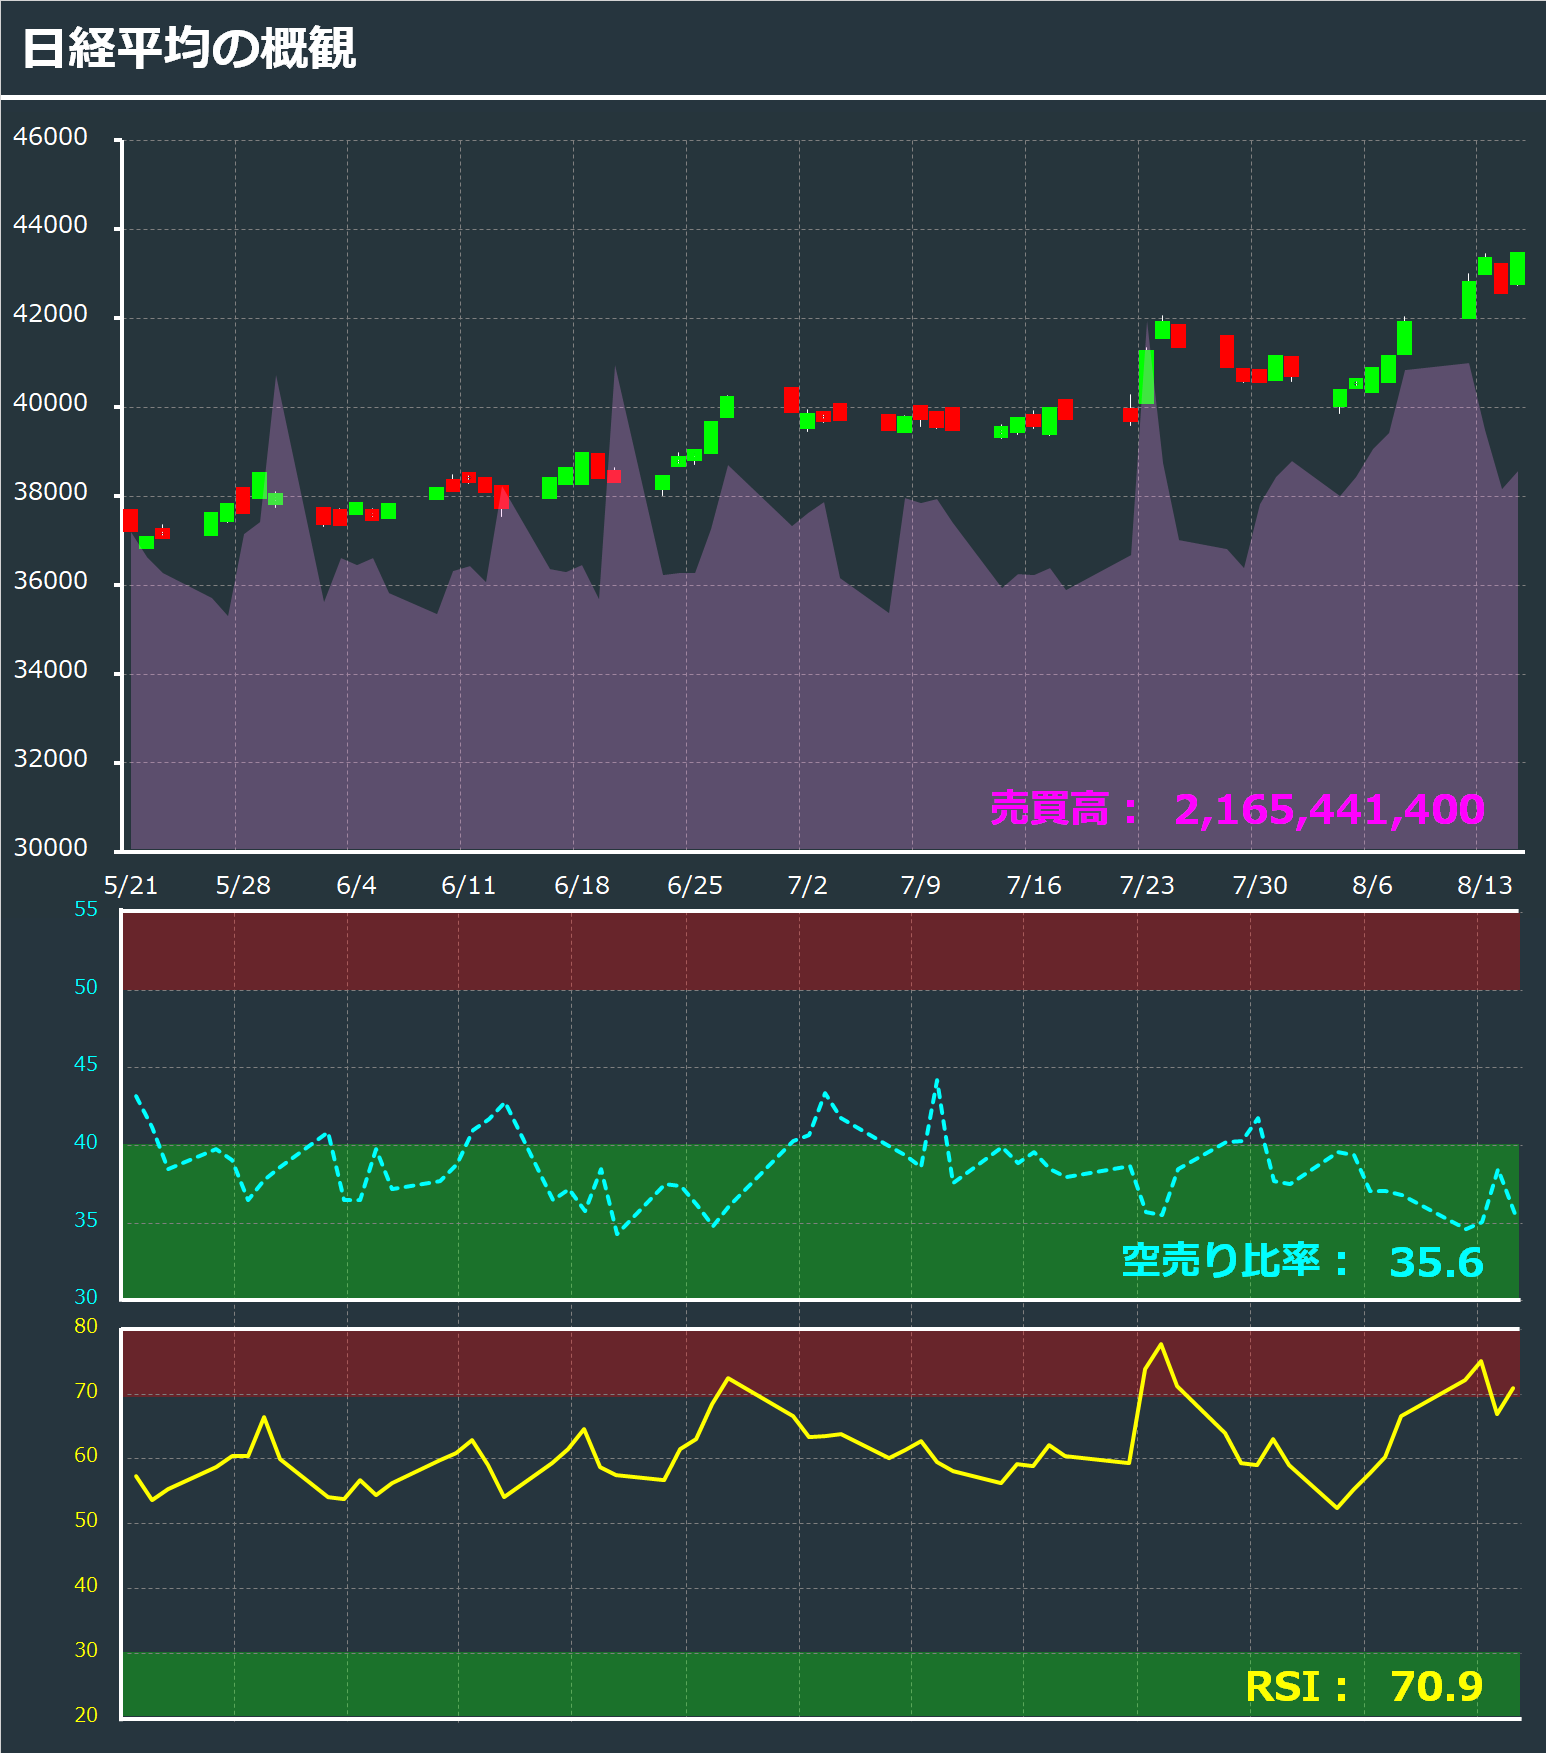This screenshot has width=1546, height=1753.
Task: Click the short-selling ratio spike near 7/10
Action: [x=936, y=1081]
